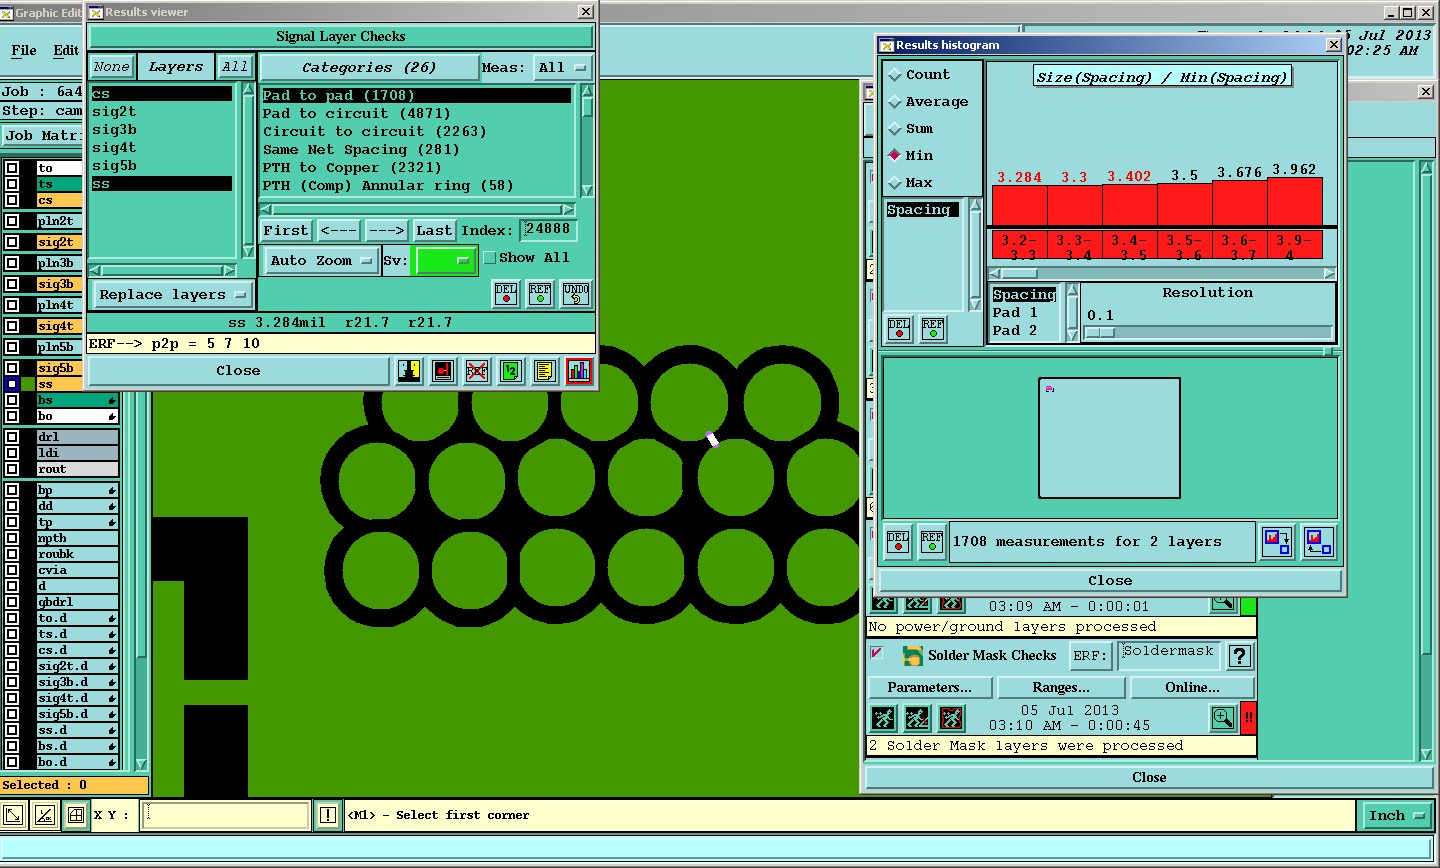Screen dimensions: 1440x868
Task: Click the 3.284 red histogram bar
Action: coord(1019,205)
